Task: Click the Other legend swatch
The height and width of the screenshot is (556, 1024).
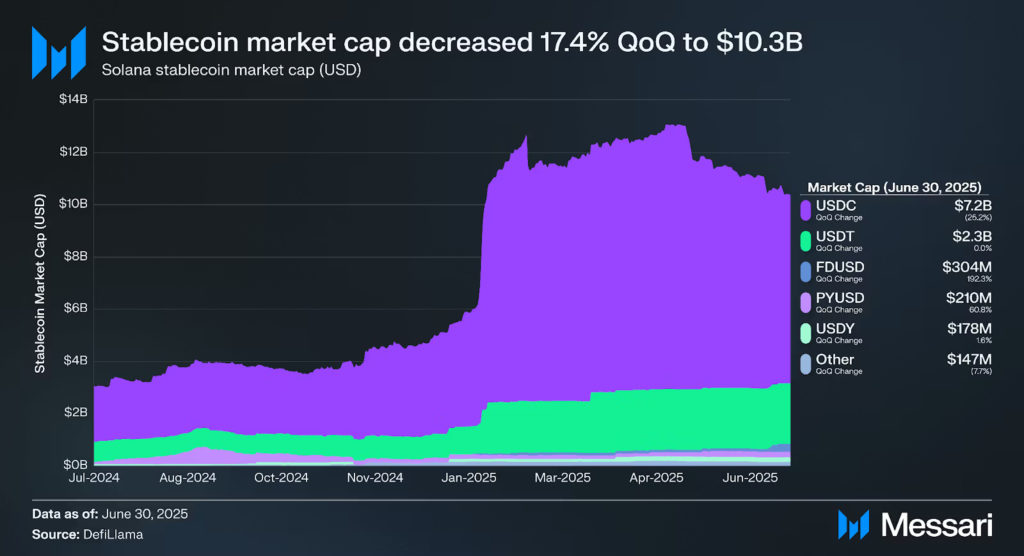Action: pyautogui.click(x=806, y=362)
